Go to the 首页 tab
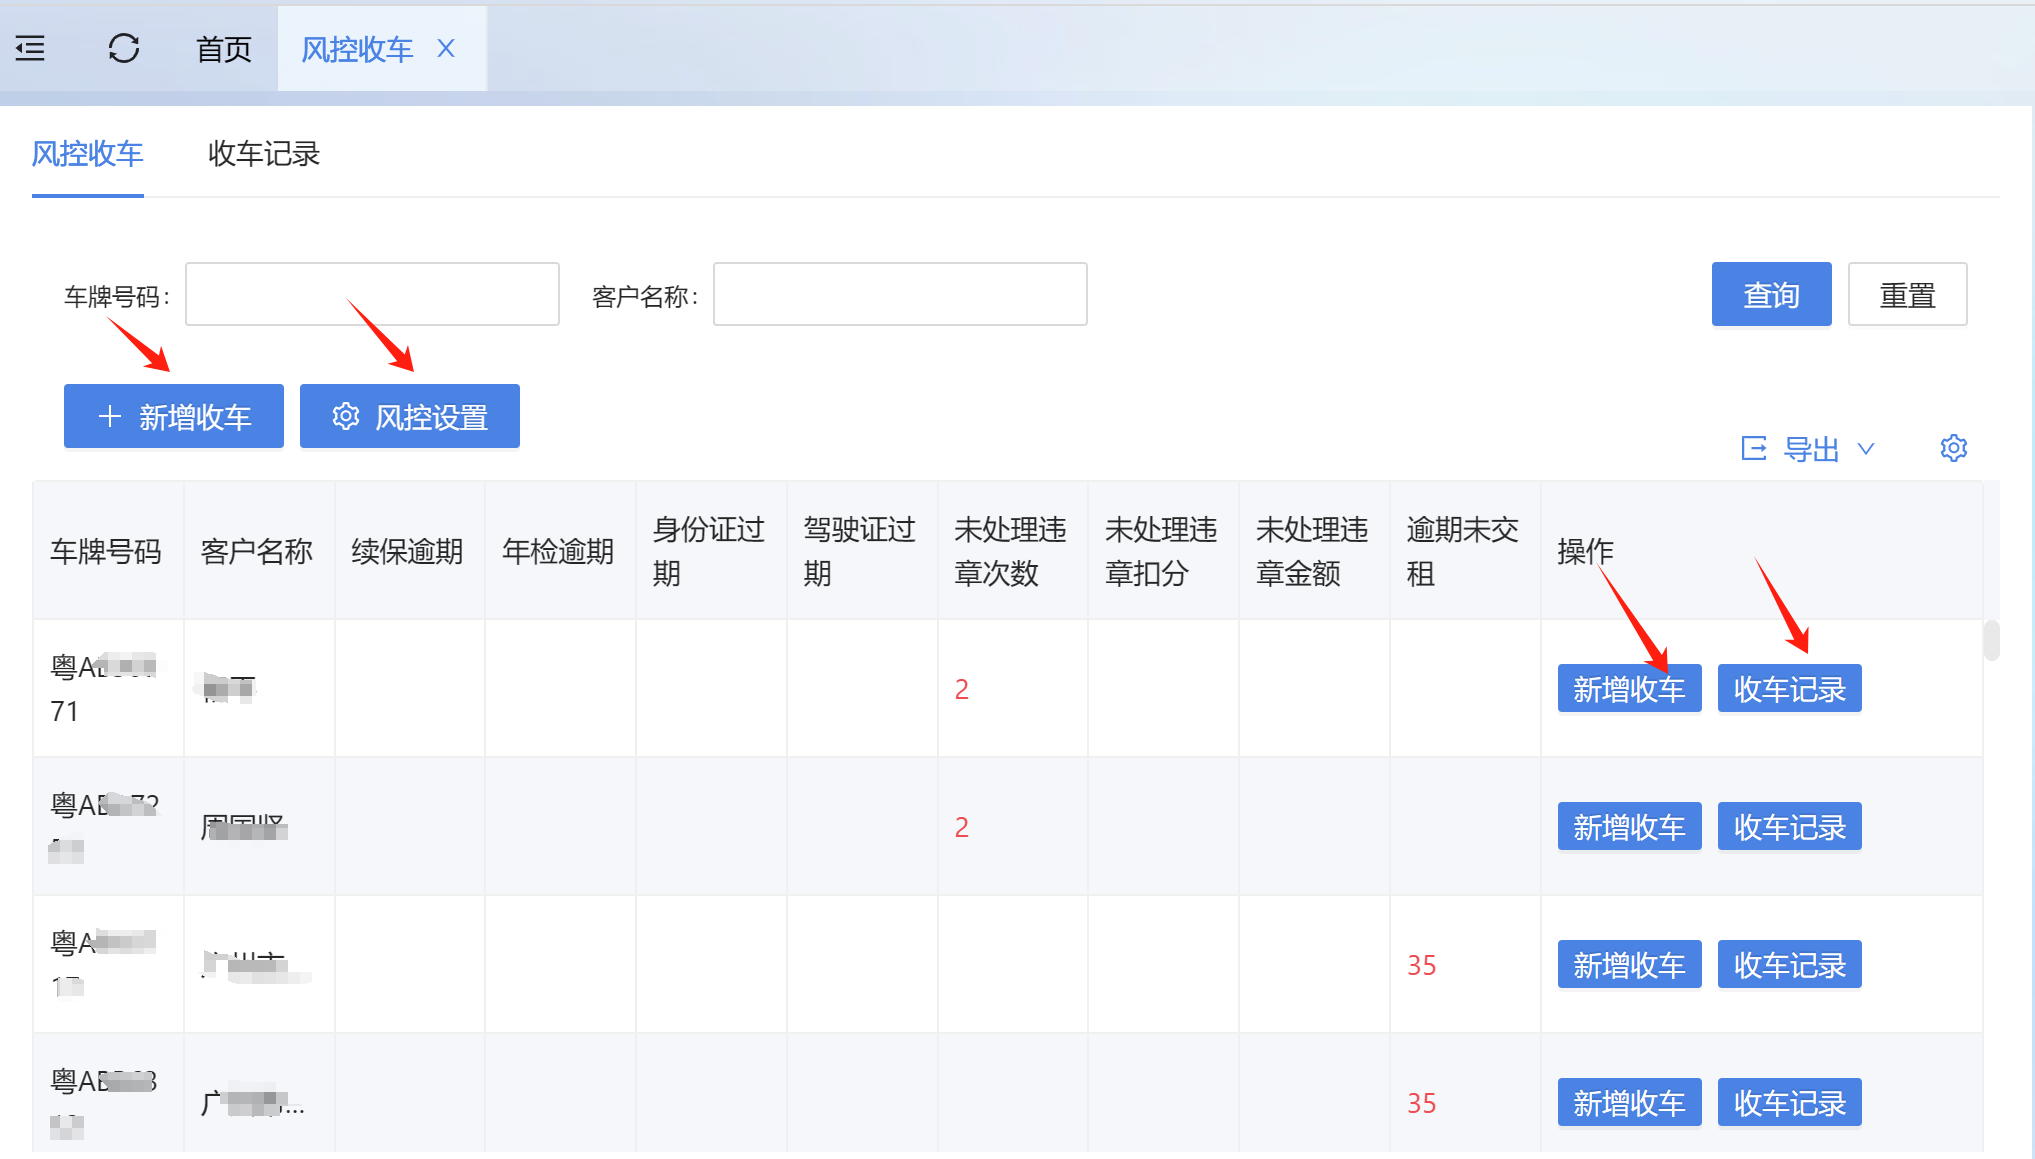 (x=223, y=49)
